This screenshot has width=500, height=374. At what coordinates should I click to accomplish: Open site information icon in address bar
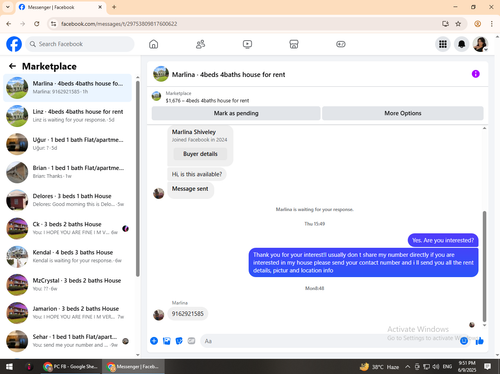53,24
